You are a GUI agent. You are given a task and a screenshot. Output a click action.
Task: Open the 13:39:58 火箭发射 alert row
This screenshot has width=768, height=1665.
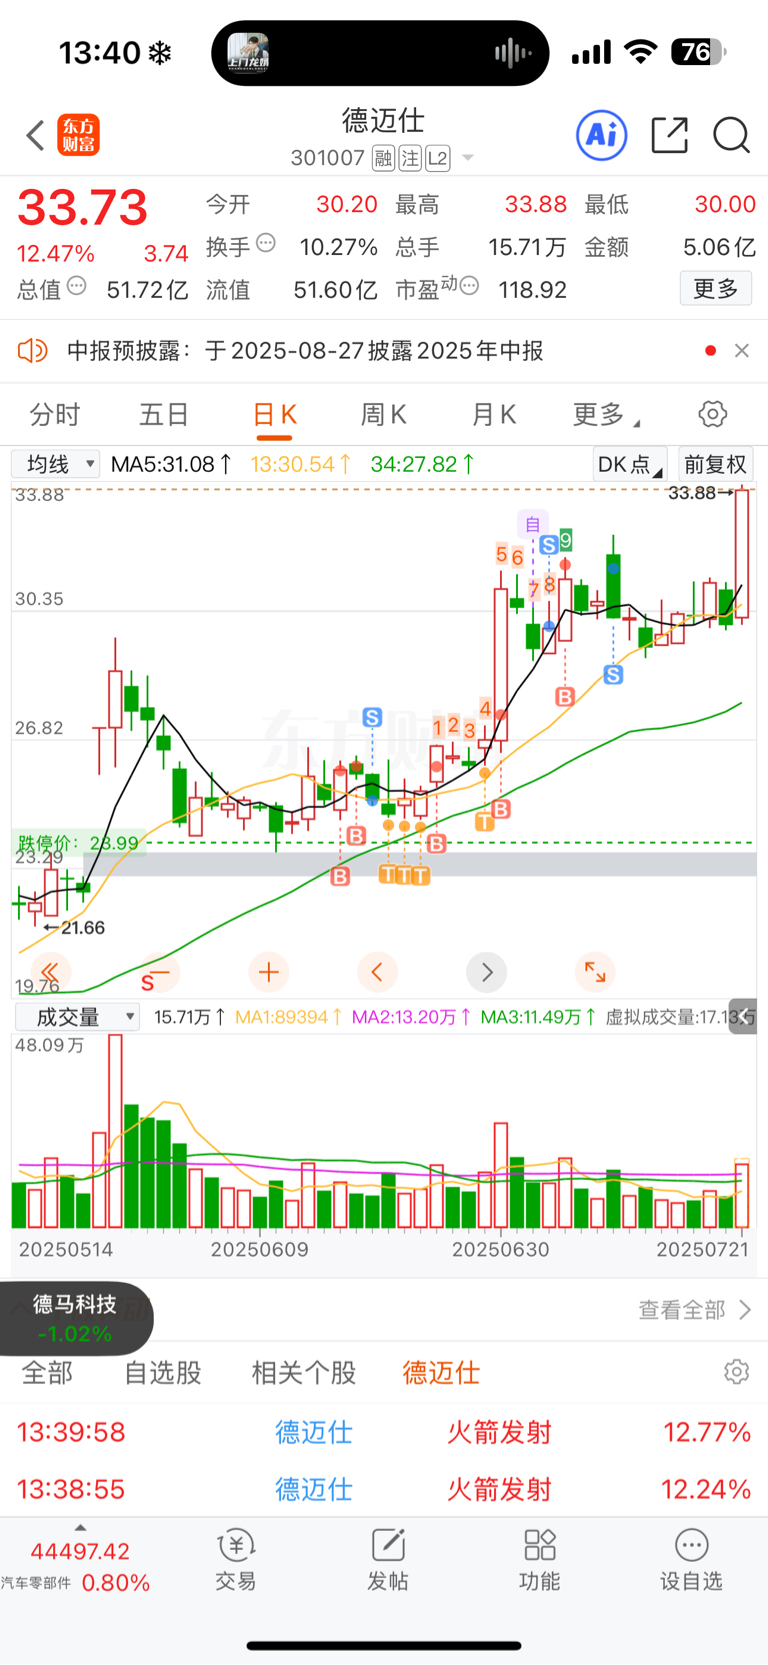point(384,1432)
